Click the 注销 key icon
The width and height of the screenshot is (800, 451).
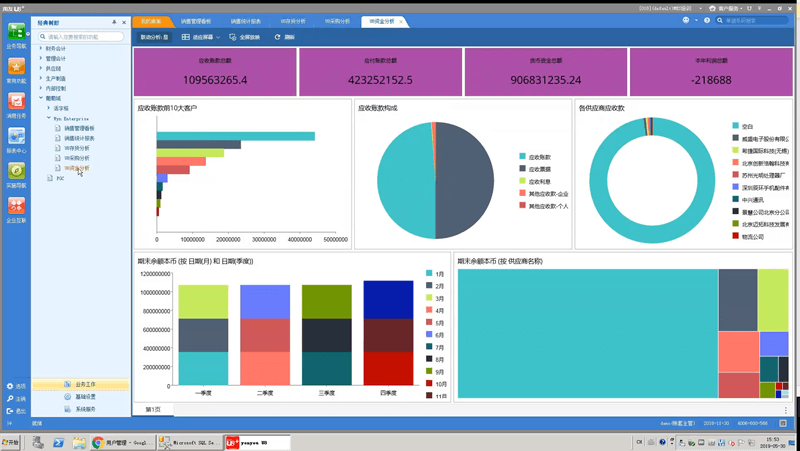point(10,398)
